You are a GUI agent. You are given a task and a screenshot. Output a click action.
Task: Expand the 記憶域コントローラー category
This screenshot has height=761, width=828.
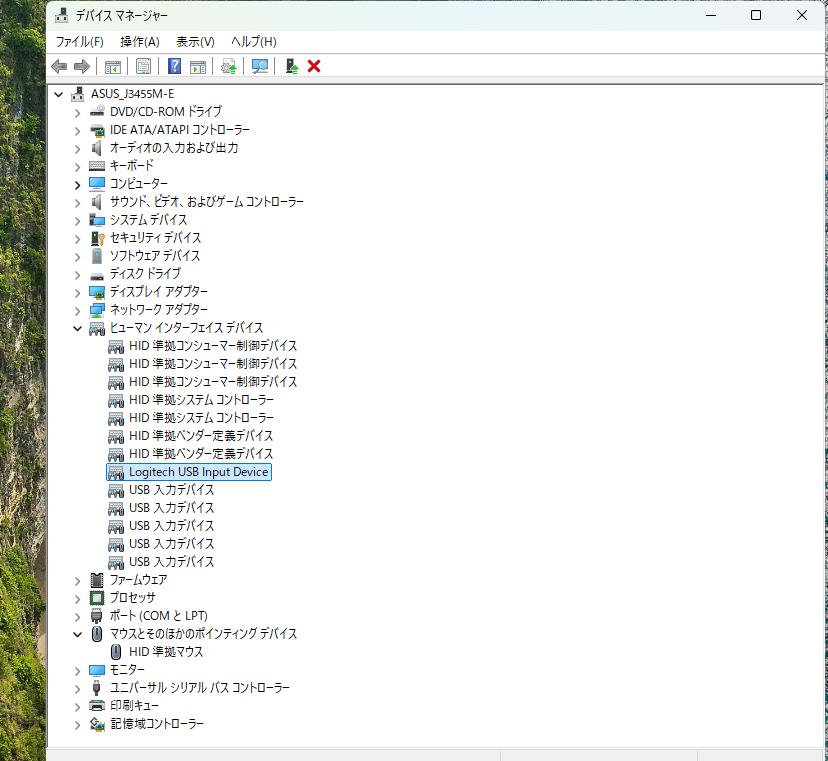point(78,725)
